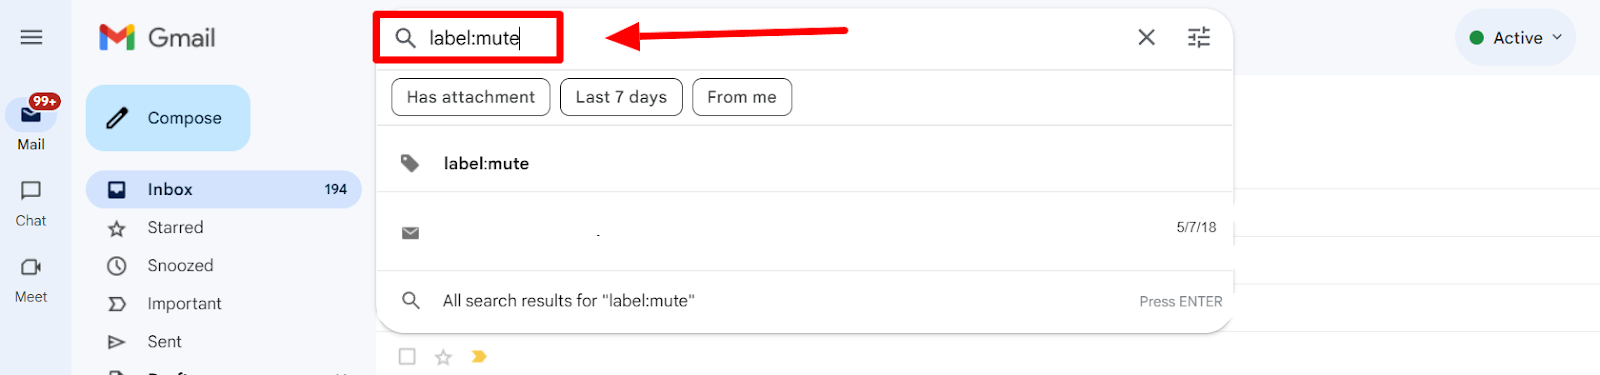The height and width of the screenshot is (375, 1600).
Task: Clear the search with the X icon
Action: (x=1146, y=37)
